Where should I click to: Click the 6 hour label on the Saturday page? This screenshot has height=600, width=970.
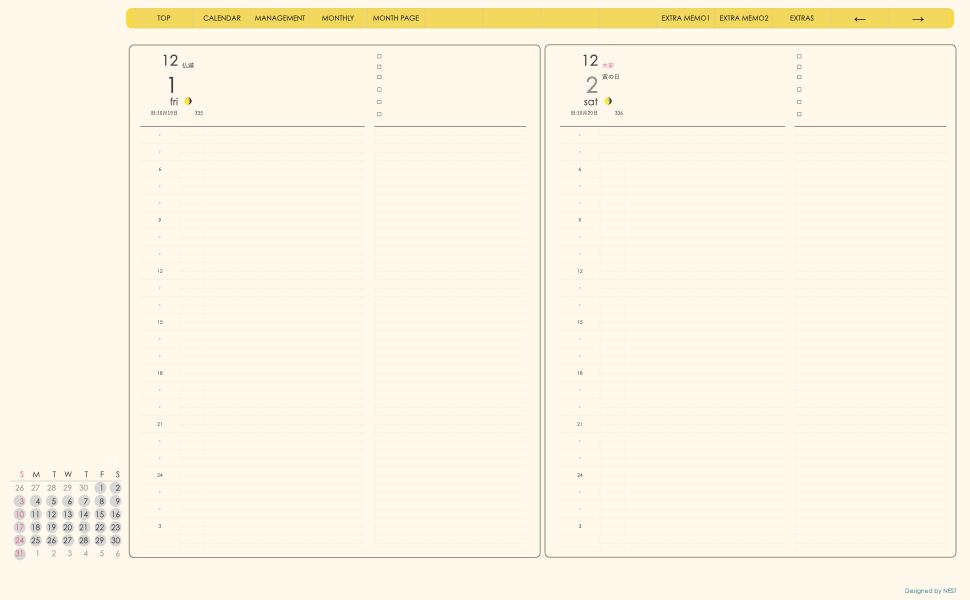580,169
